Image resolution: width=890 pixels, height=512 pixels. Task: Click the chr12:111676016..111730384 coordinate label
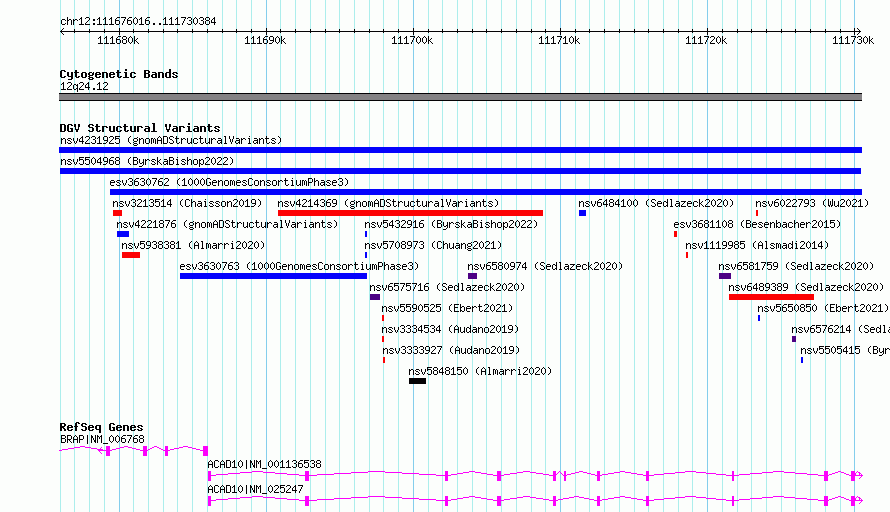(x=138, y=22)
